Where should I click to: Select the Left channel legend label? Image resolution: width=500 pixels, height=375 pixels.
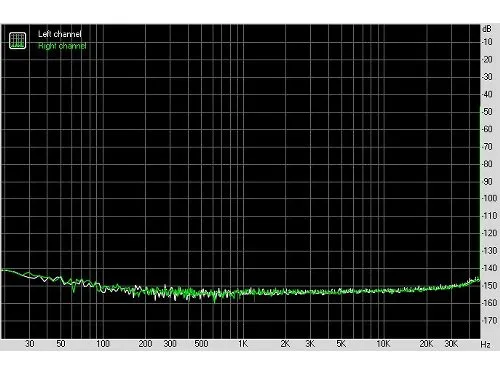pyautogui.click(x=60, y=34)
